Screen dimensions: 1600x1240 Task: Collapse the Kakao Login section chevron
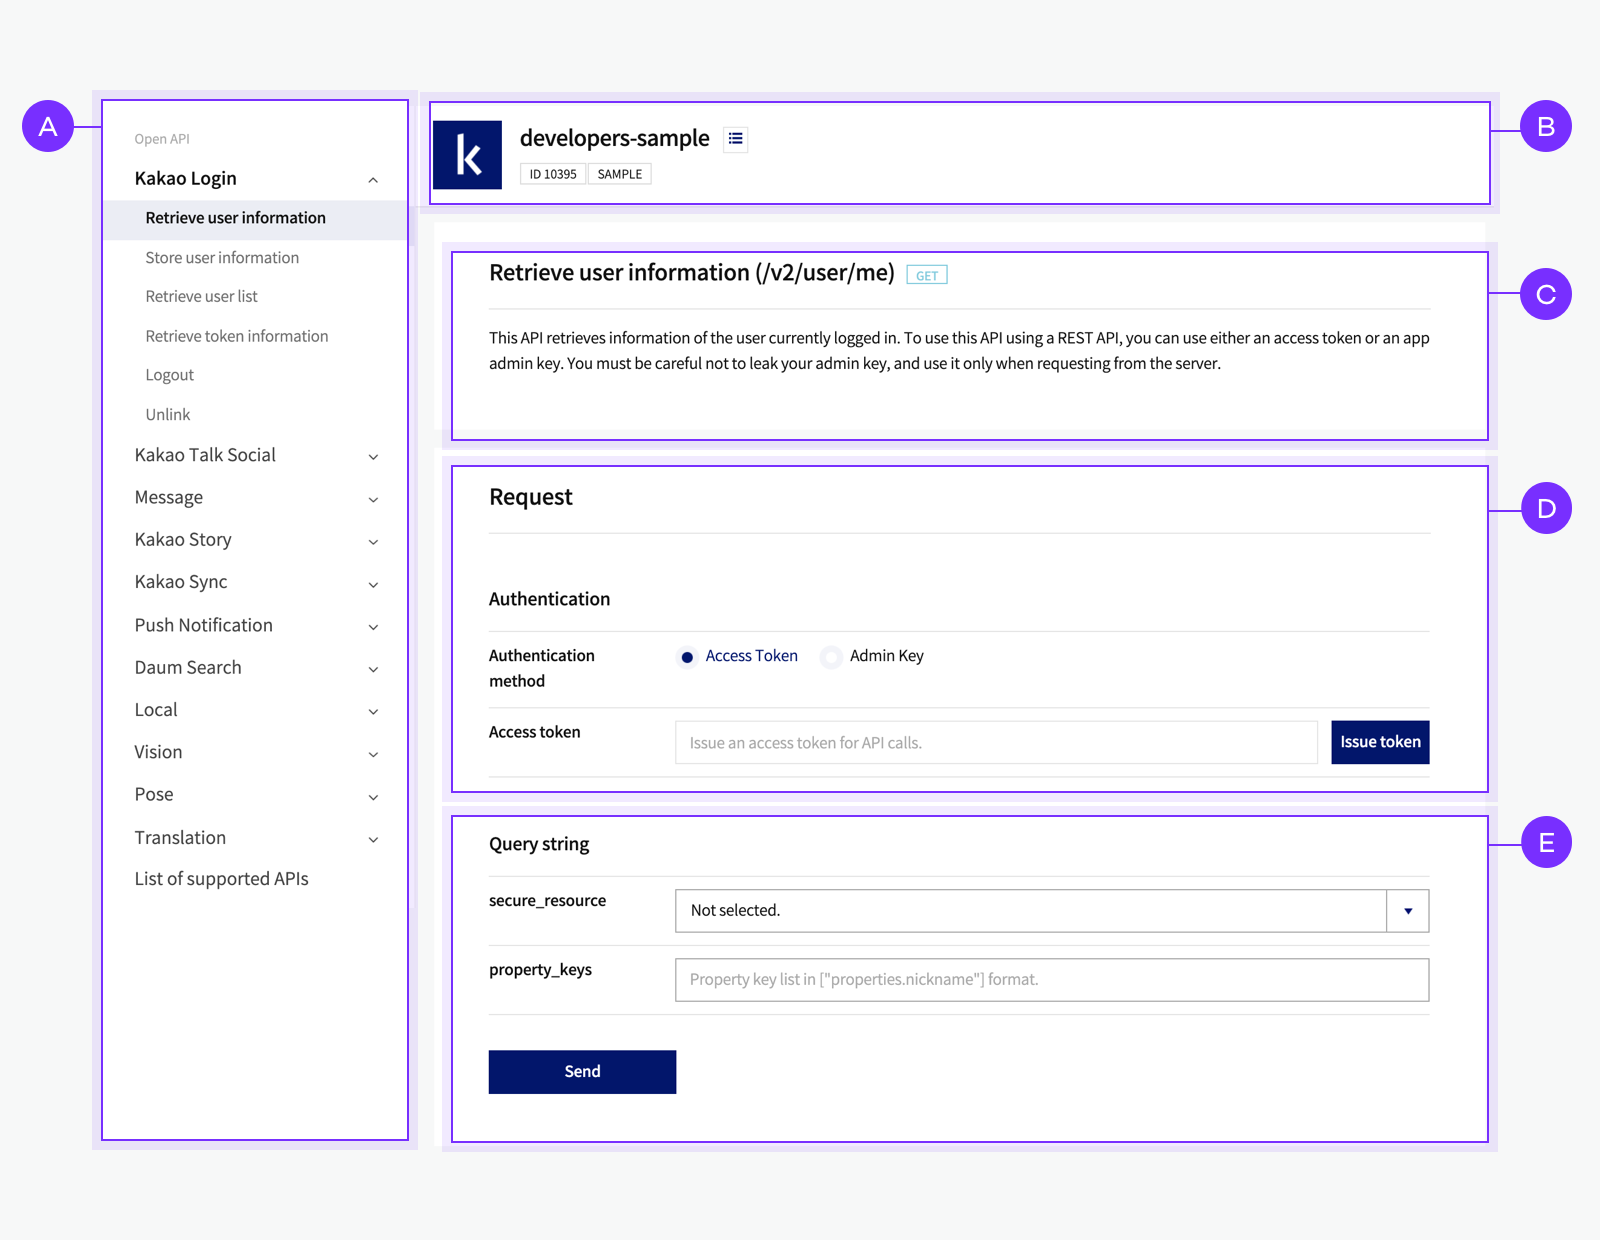click(373, 180)
